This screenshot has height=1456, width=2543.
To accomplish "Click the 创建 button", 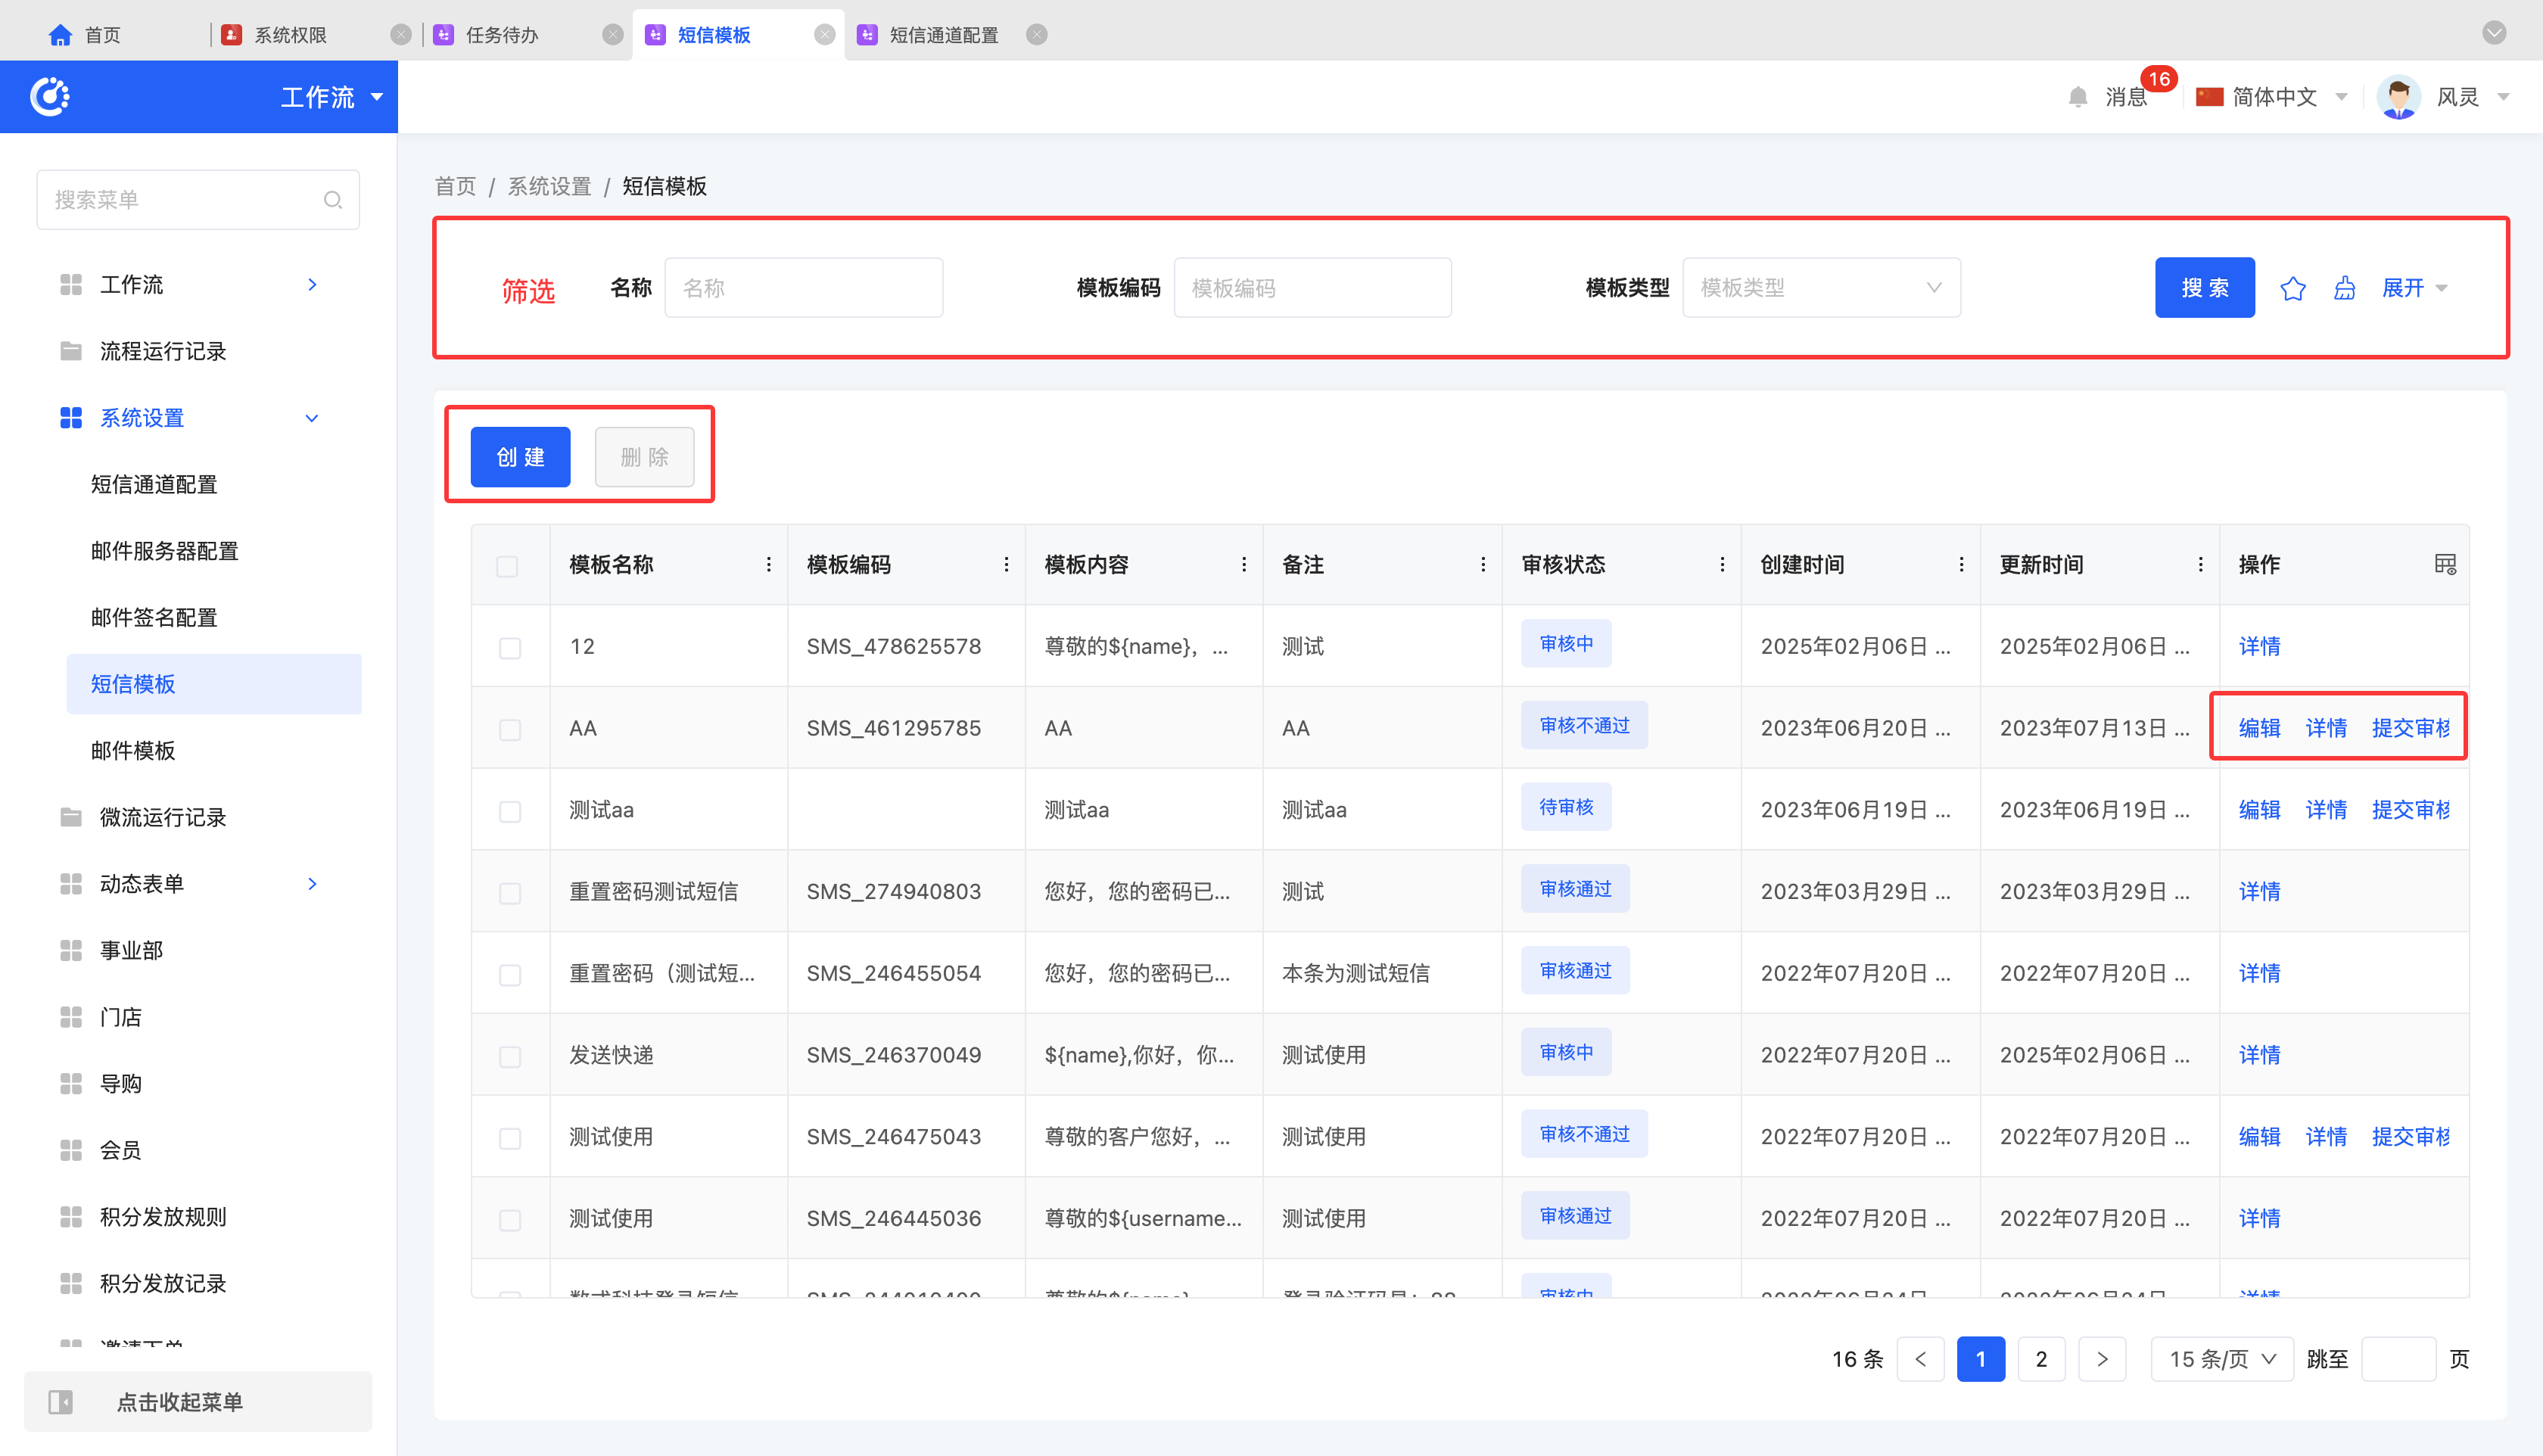I will 520,457.
